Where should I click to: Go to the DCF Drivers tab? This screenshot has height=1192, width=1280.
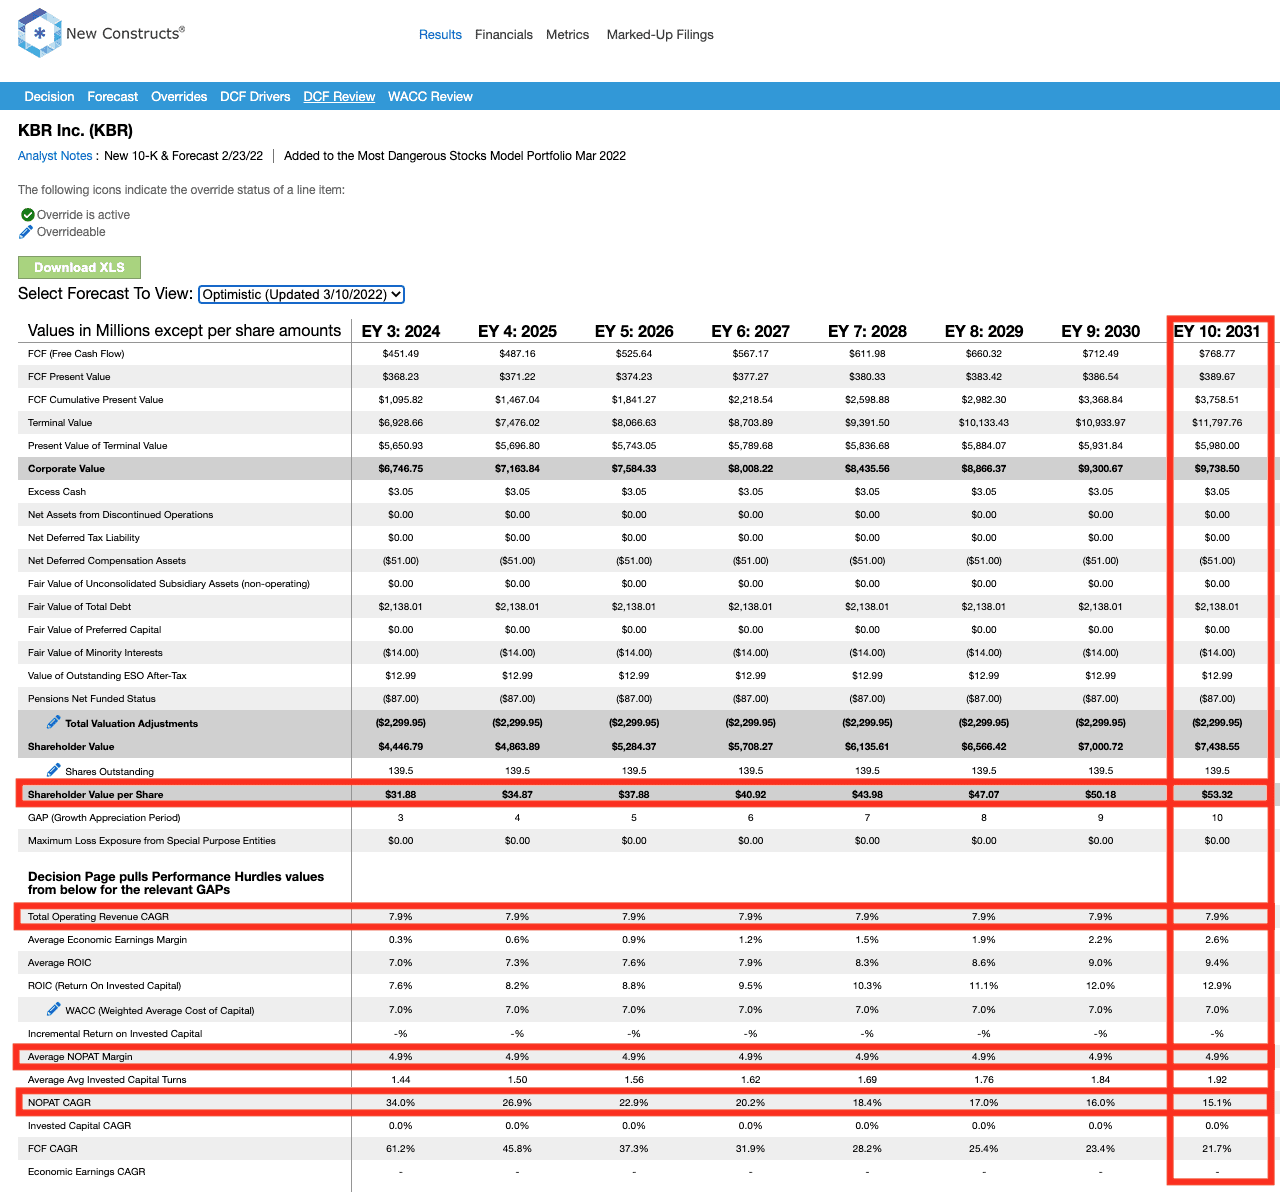[255, 97]
